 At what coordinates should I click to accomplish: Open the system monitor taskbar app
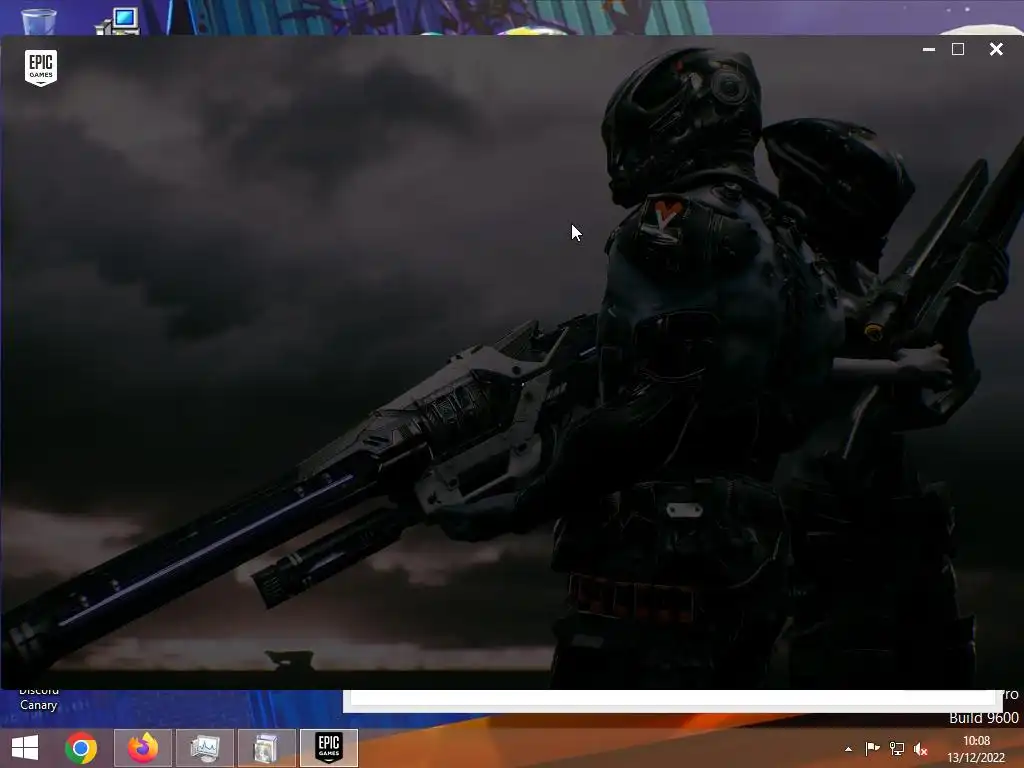(x=204, y=748)
